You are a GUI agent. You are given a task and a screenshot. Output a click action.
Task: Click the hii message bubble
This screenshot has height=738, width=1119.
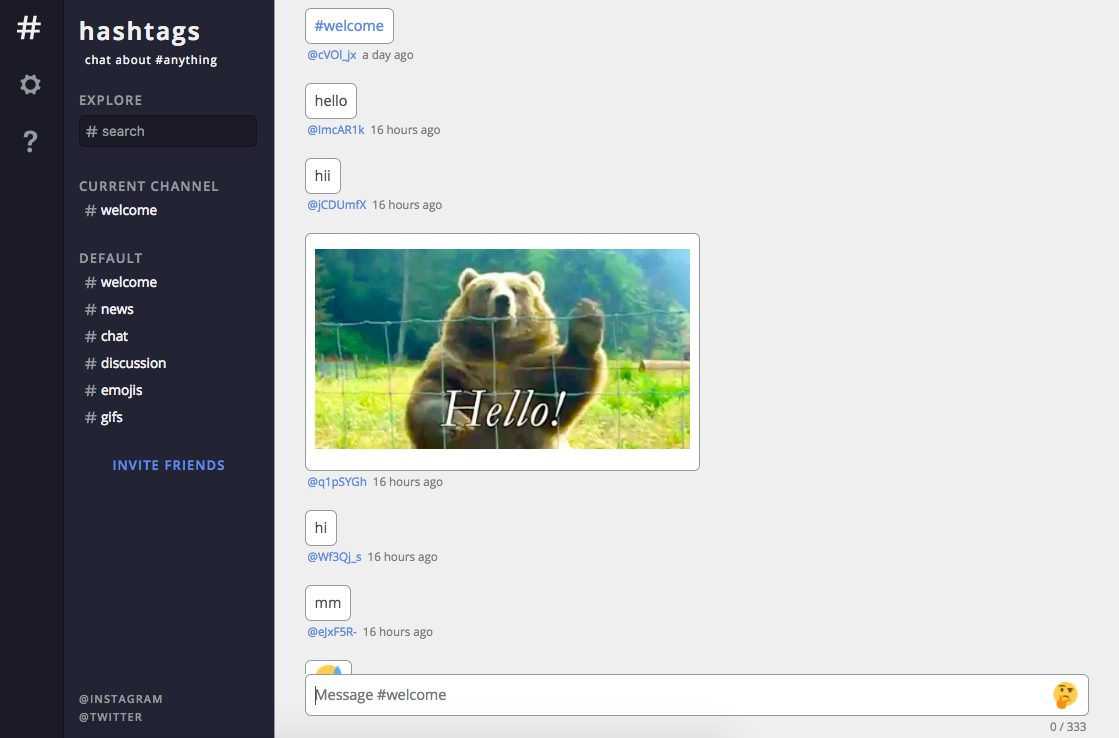pos(323,176)
